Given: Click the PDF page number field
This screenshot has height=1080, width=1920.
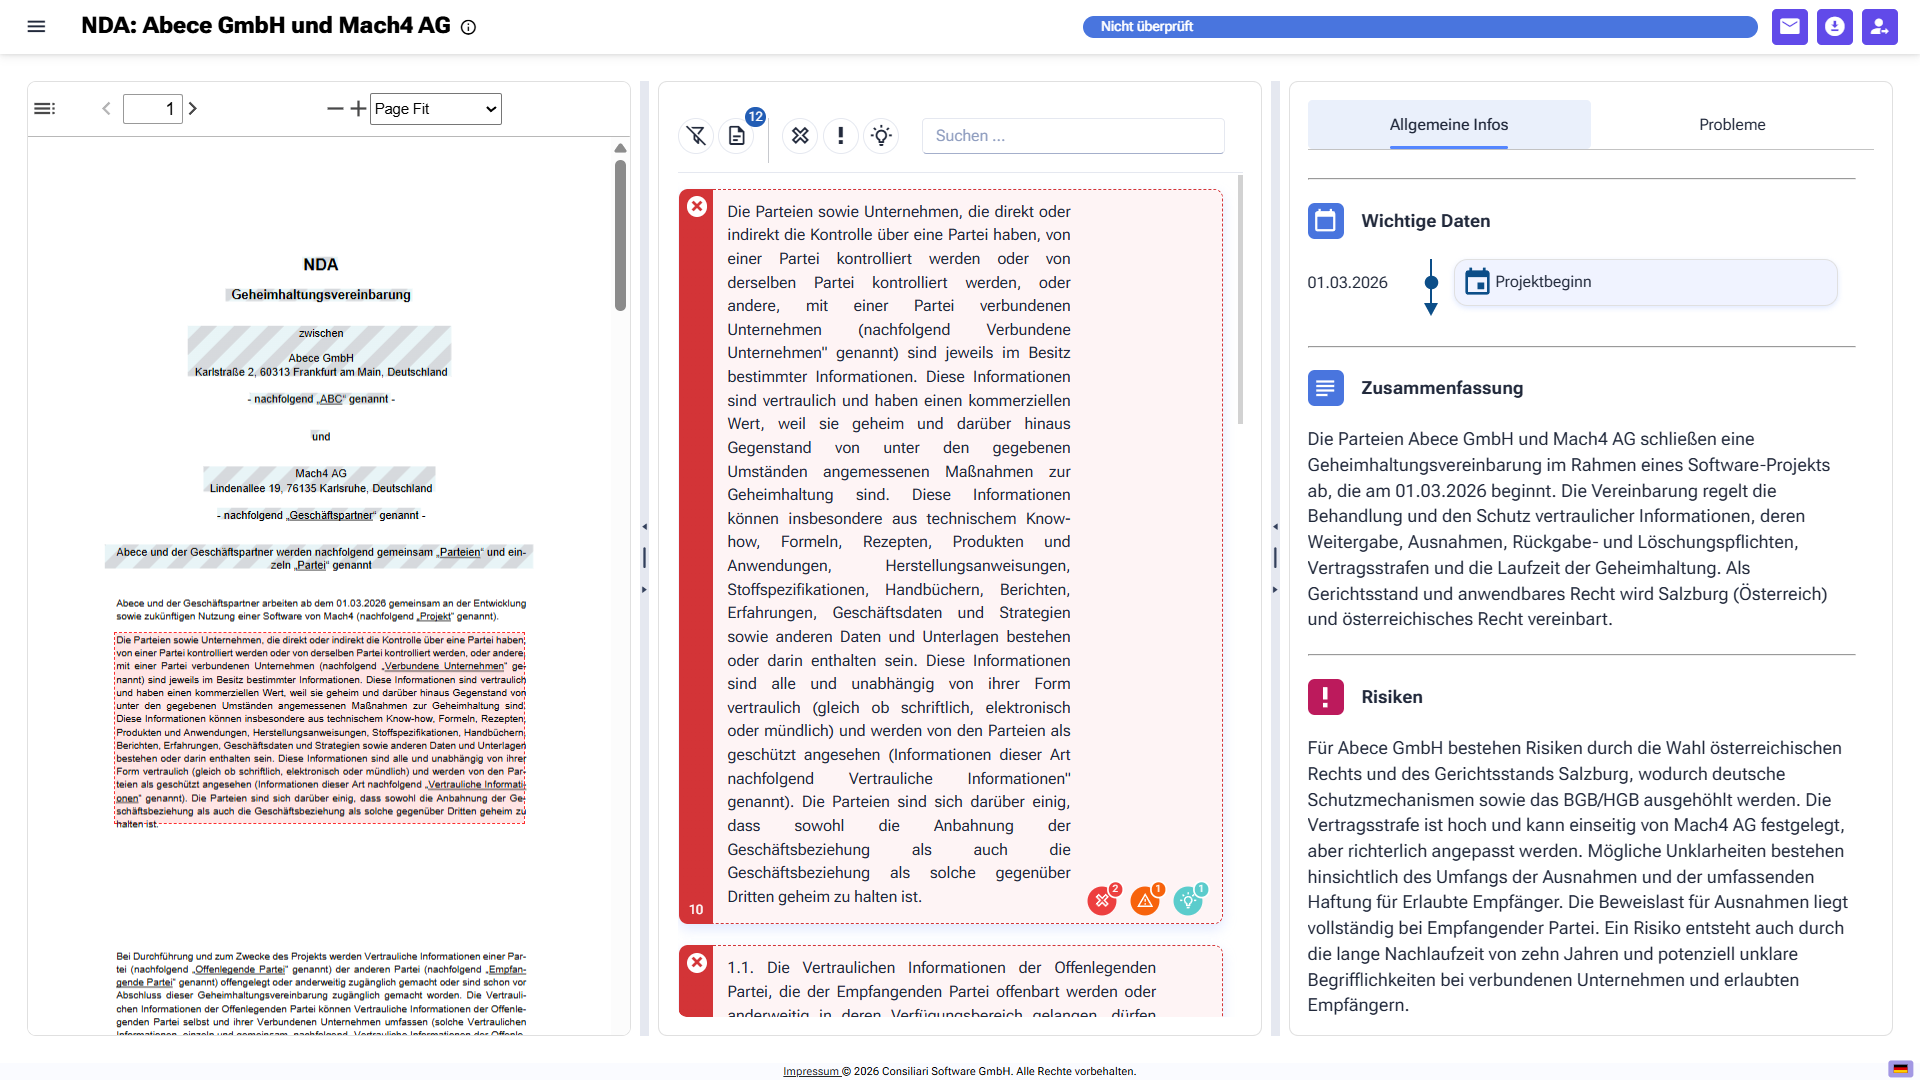Looking at the screenshot, I should [x=153, y=108].
